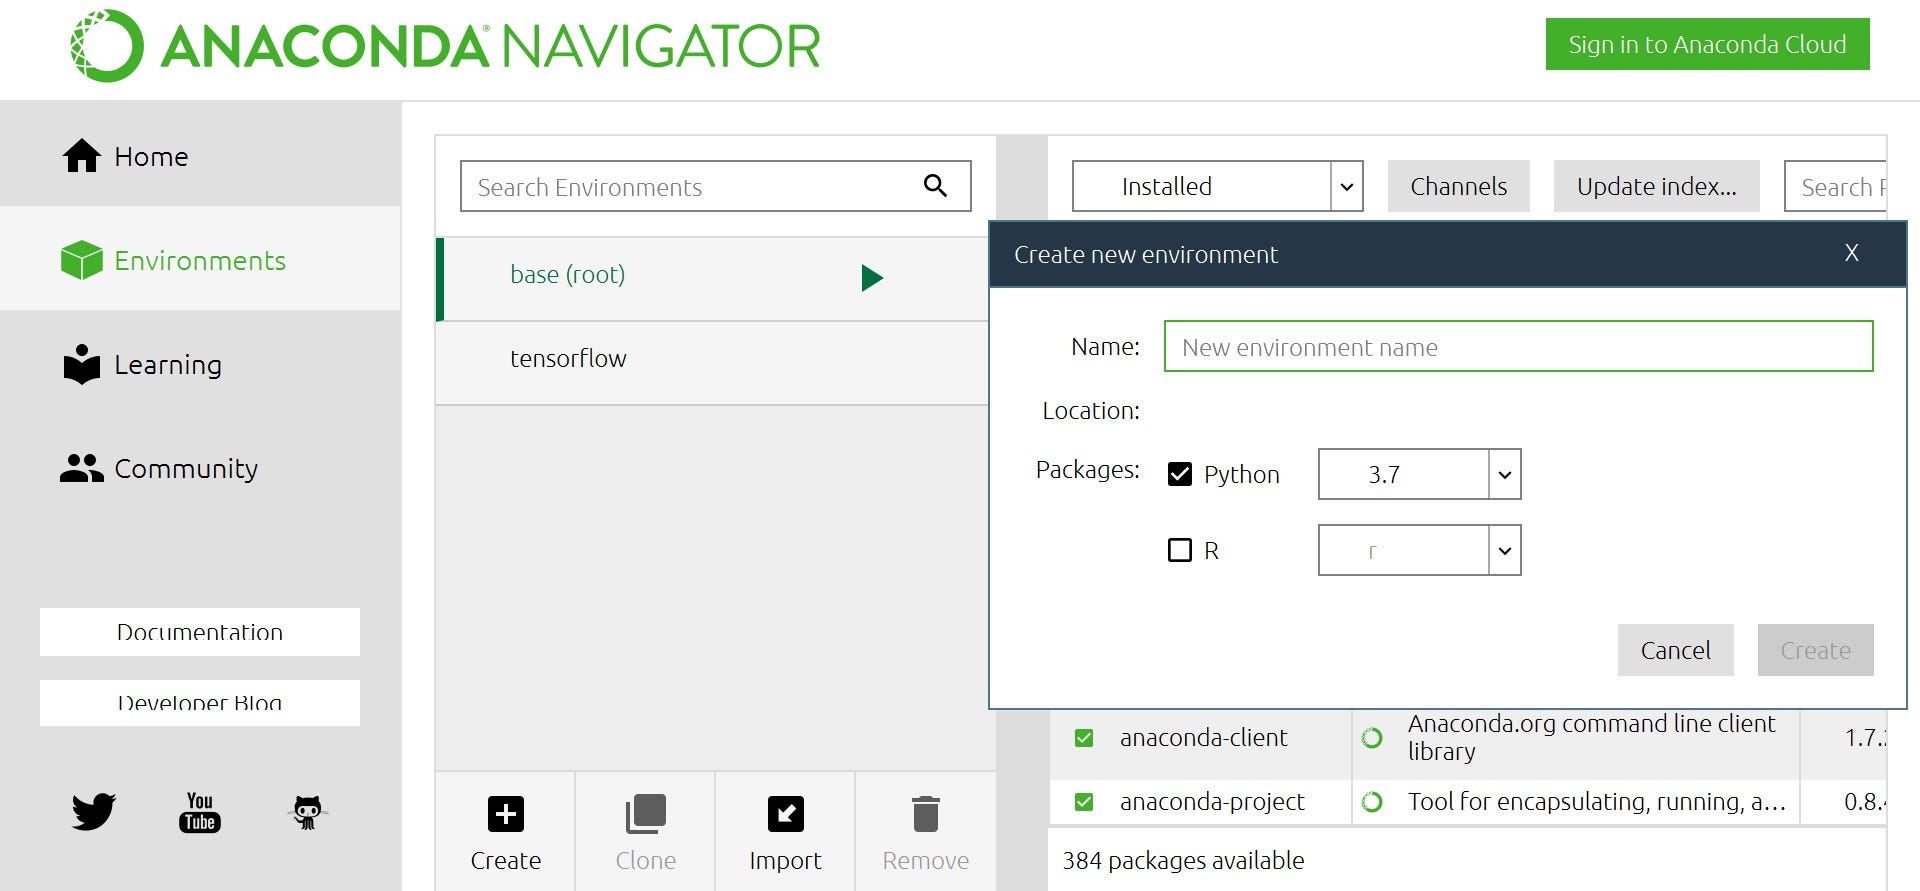Viewport: 1920px width, 891px height.
Task: Open the R version dropdown
Action: (x=1420, y=550)
